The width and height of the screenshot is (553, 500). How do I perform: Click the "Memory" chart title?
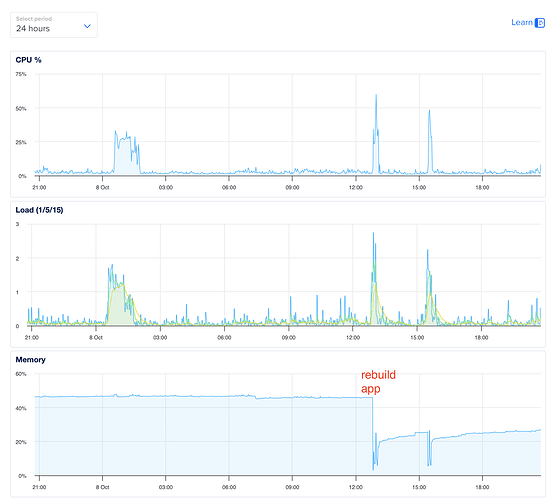click(30, 360)
